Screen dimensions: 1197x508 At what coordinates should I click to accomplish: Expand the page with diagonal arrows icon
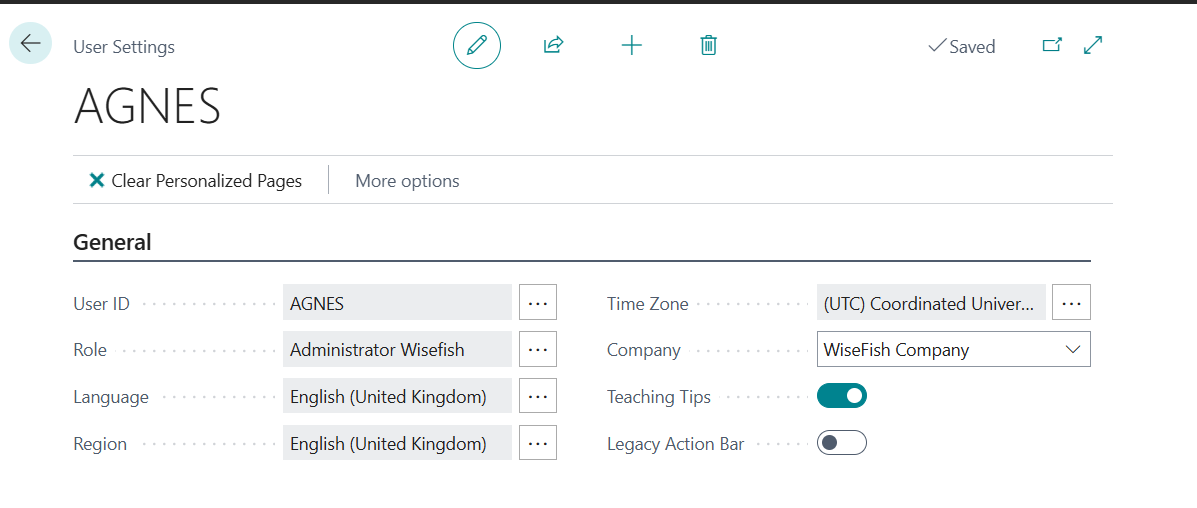coord(1093,45)
